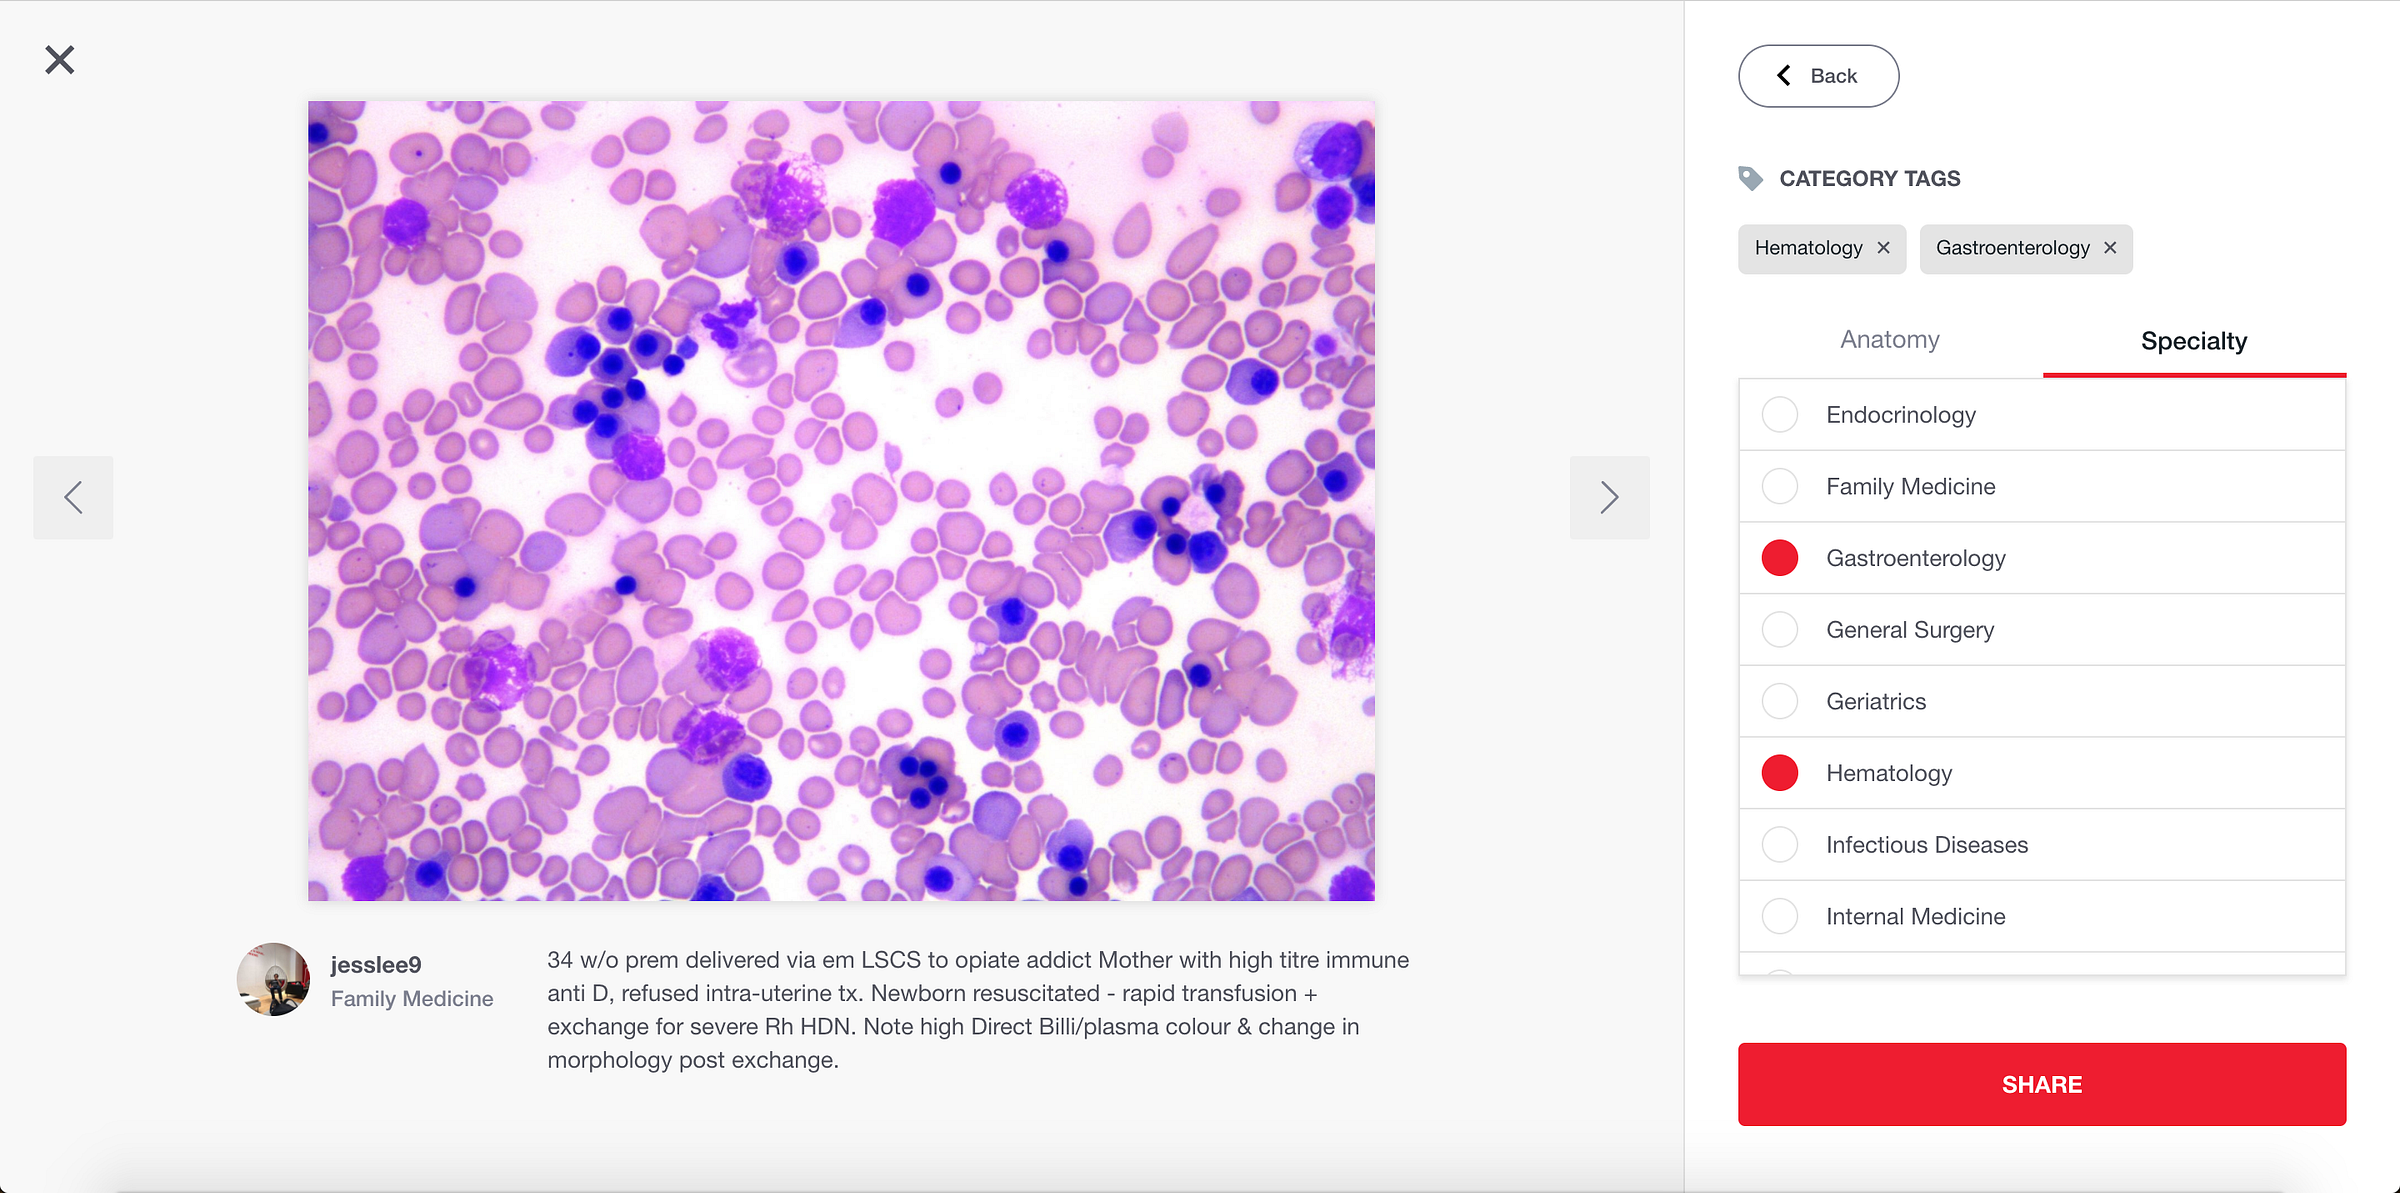
Task: Click the Back button
Action: point(1818,76)
